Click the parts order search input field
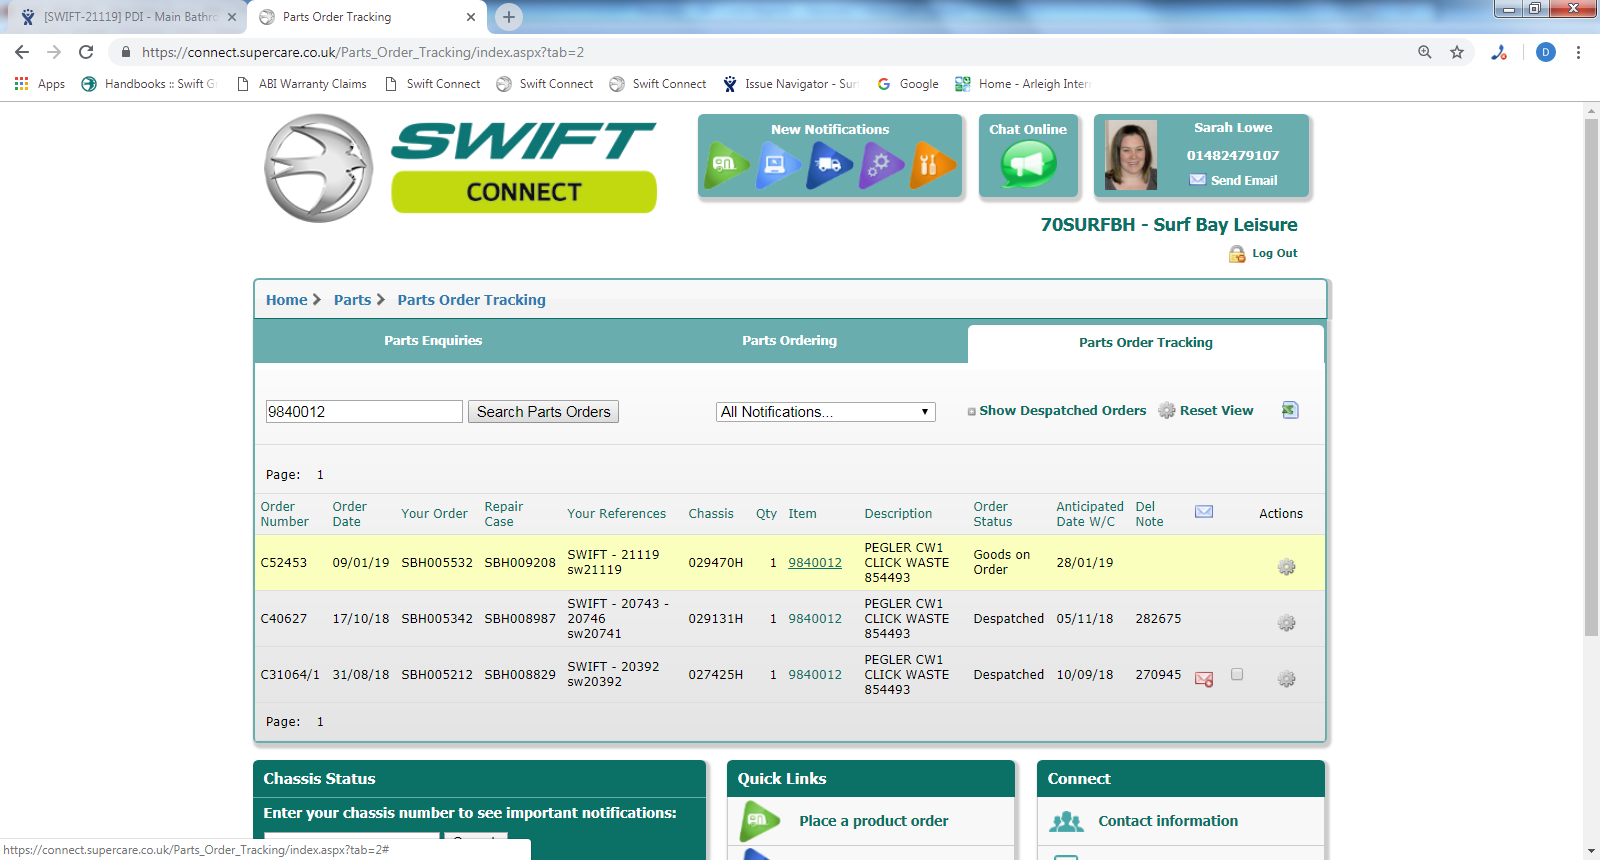The width and height of the screenshot is (1600, 860). pos(364,412)
